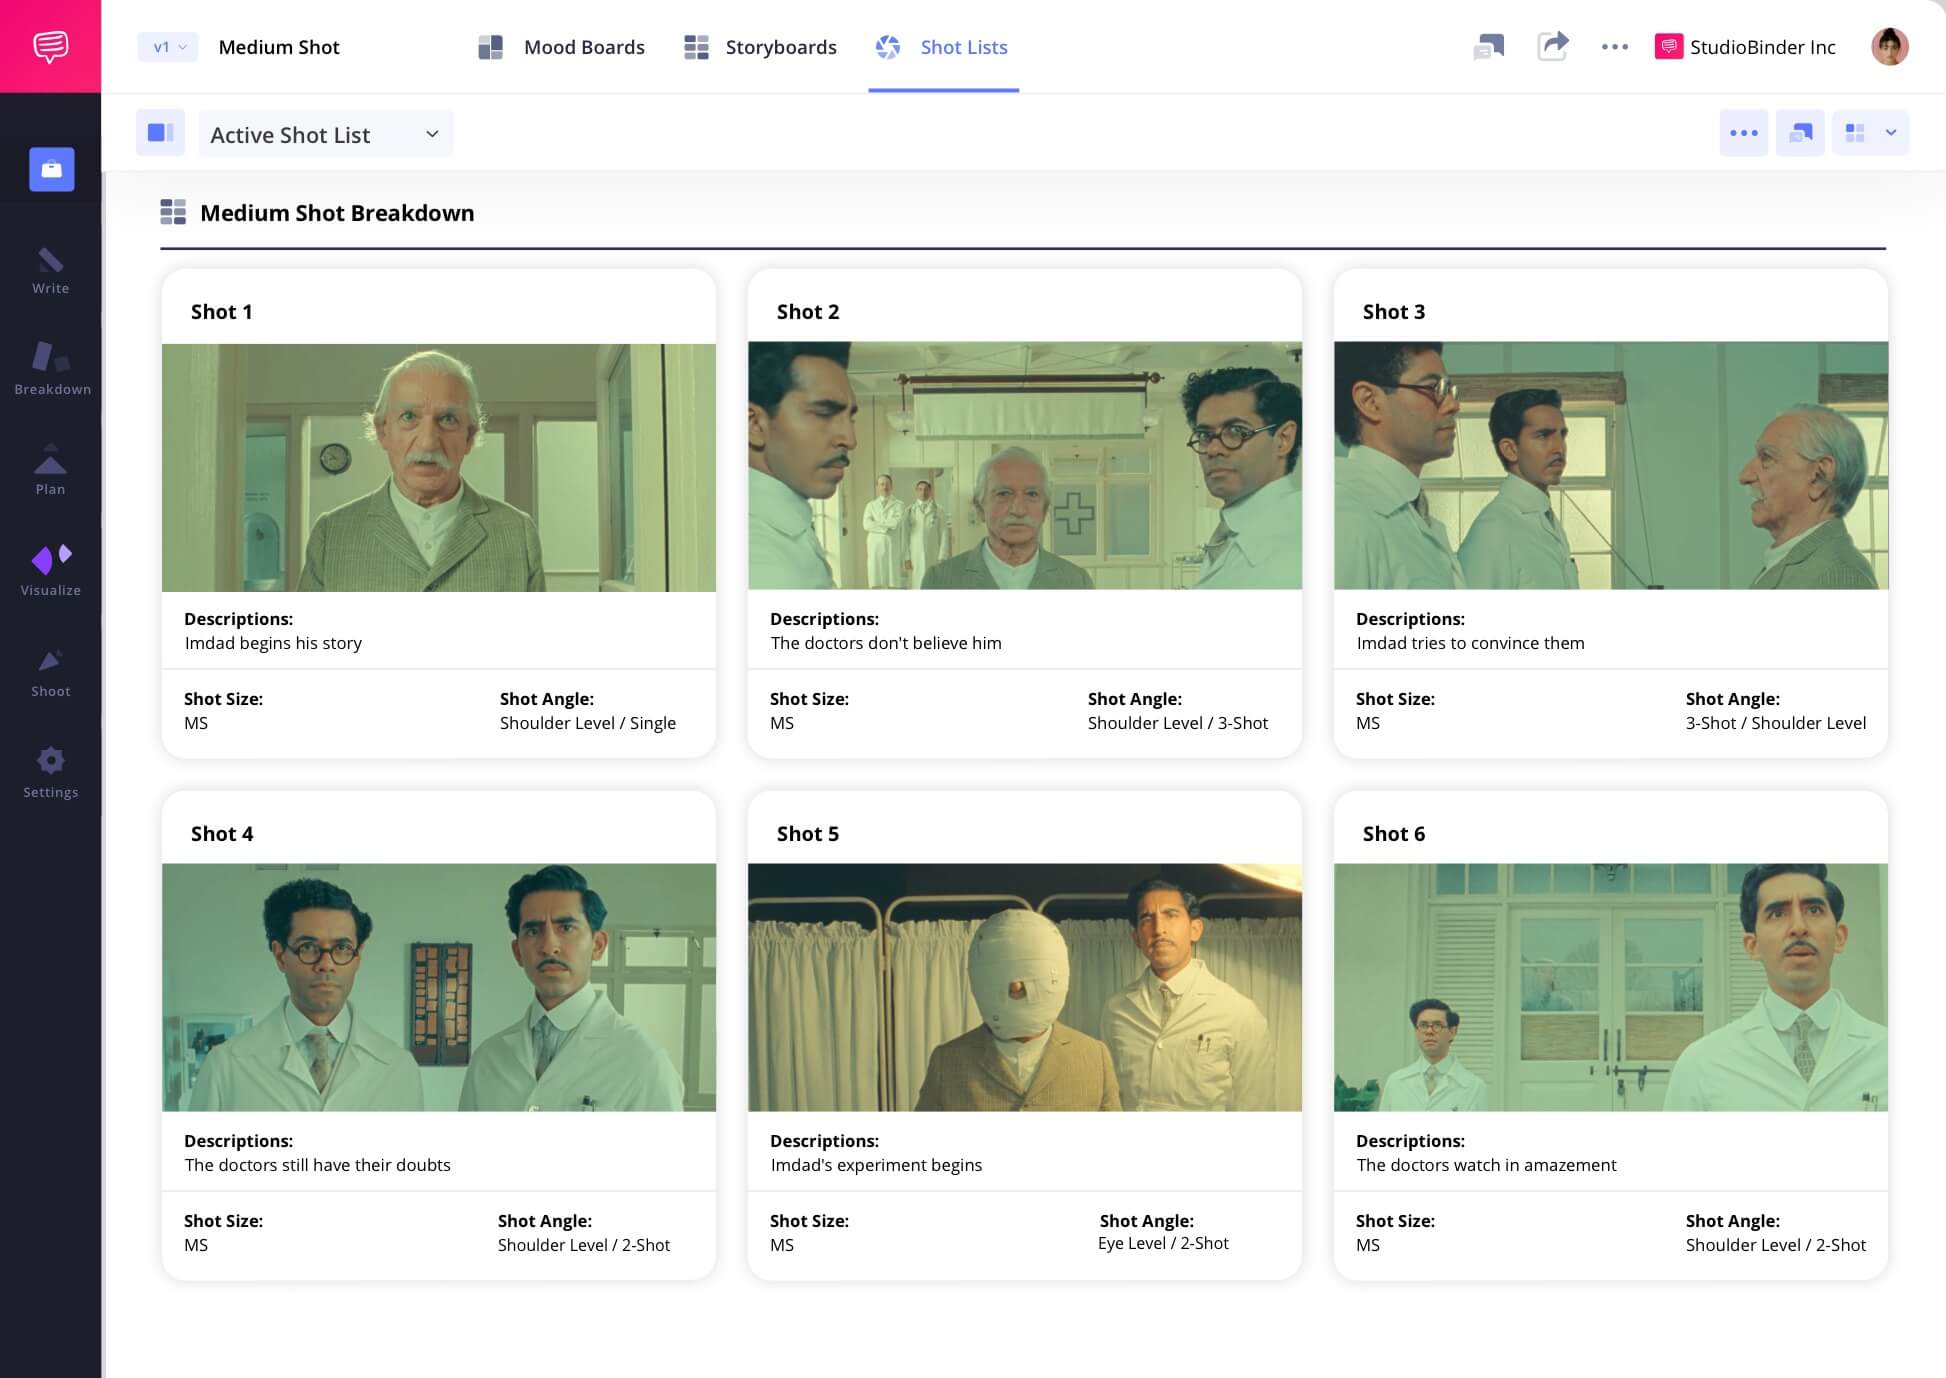This screenshot has height=1378, width=1946.
Task: Open the shot list more options button
Action: (x=1743, y=133)
